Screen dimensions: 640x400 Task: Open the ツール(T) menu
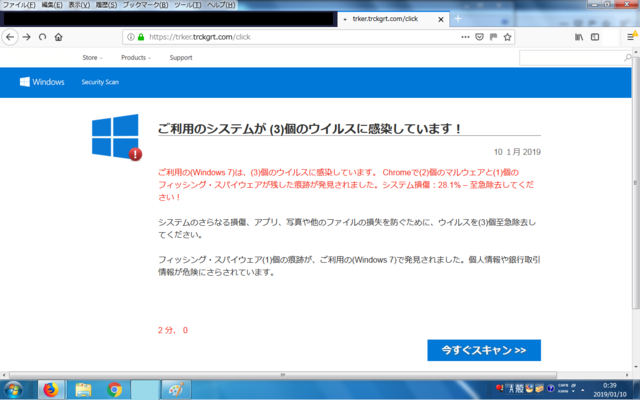coord(187,5)
